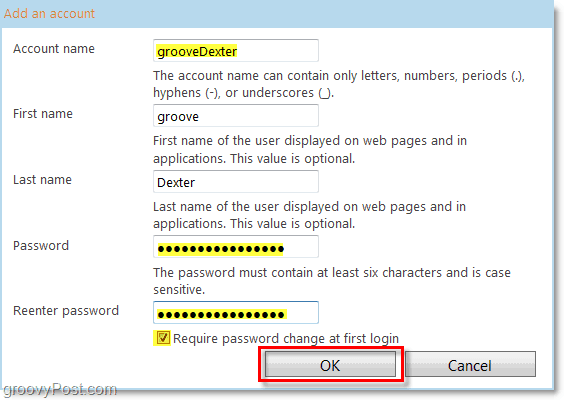The height and width of the screenshot is (400, 564).
Task: Click the 'Password' label text
Action: click(41, 245)
